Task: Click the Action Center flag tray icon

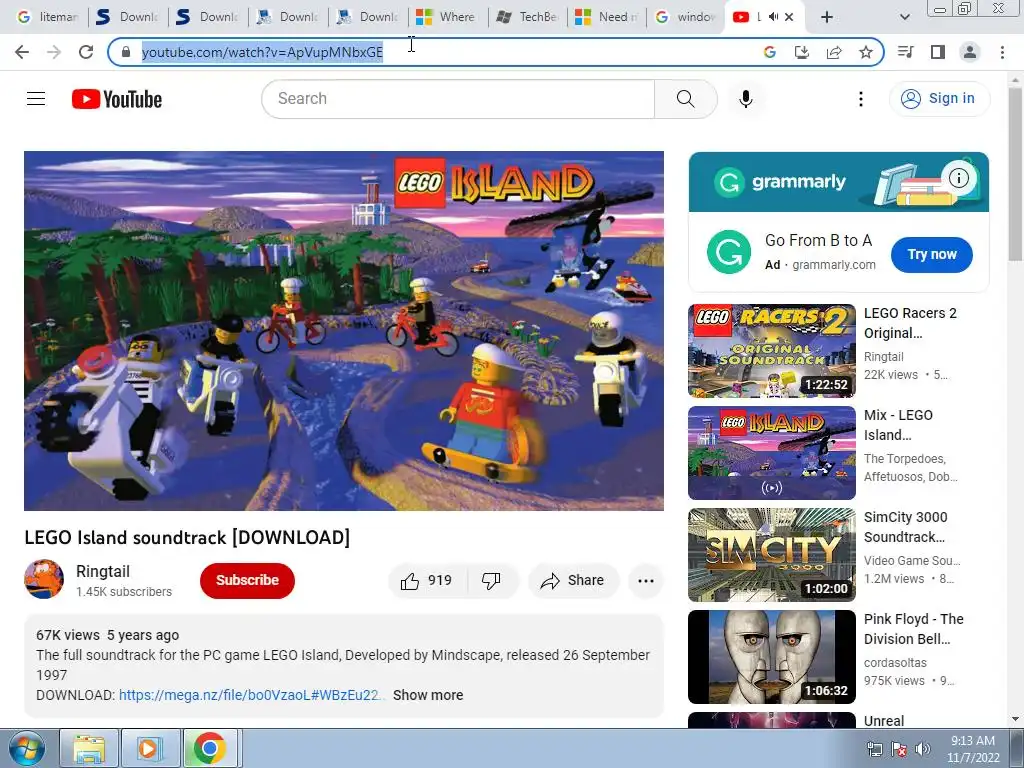Action: point(899,749)
